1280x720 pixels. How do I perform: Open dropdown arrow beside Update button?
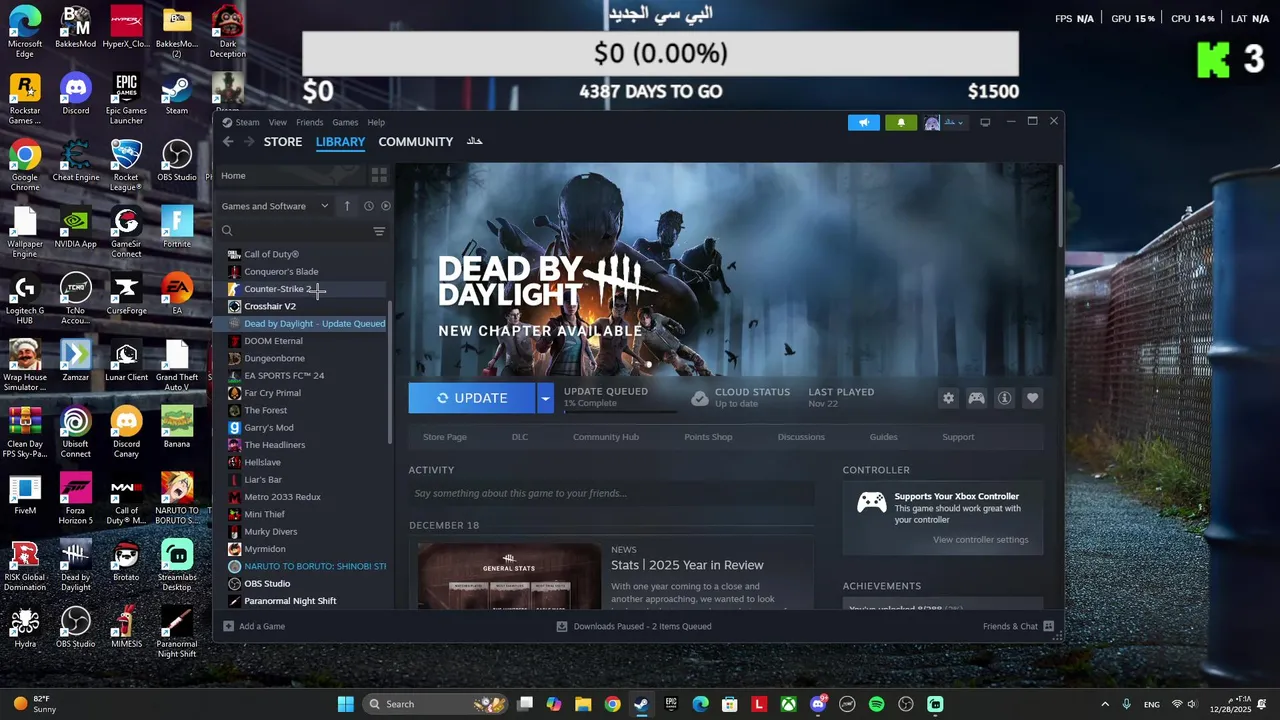545,398
